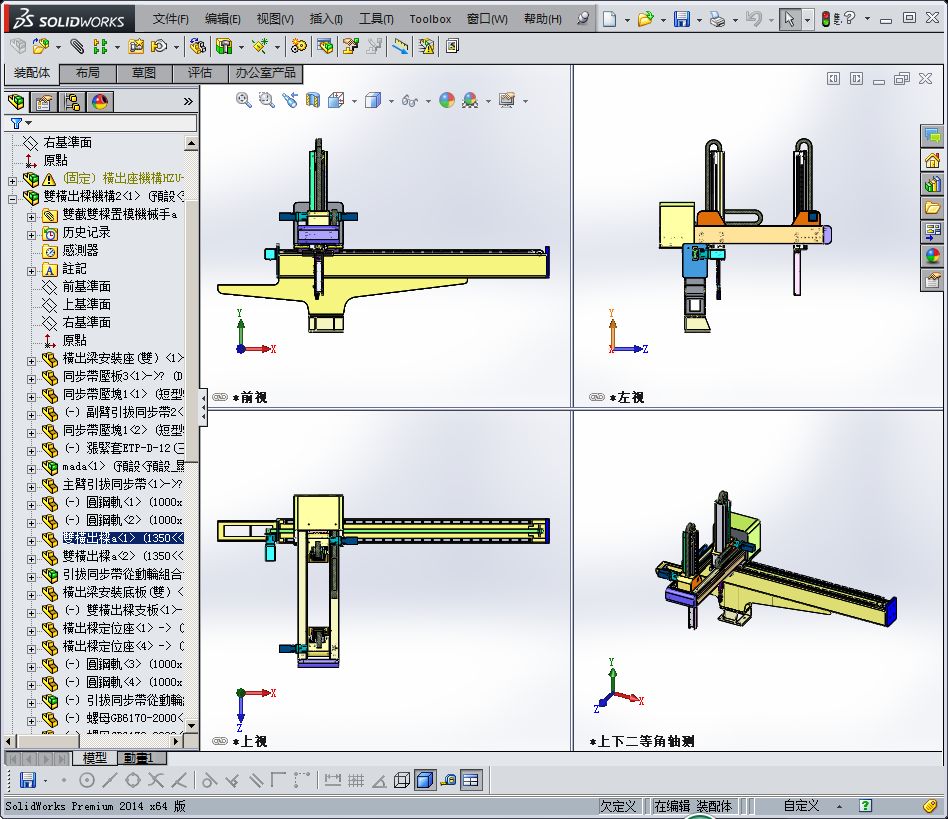948x819 pixels.
Task: Toggle midpoint snap
Action: (109, 780)
